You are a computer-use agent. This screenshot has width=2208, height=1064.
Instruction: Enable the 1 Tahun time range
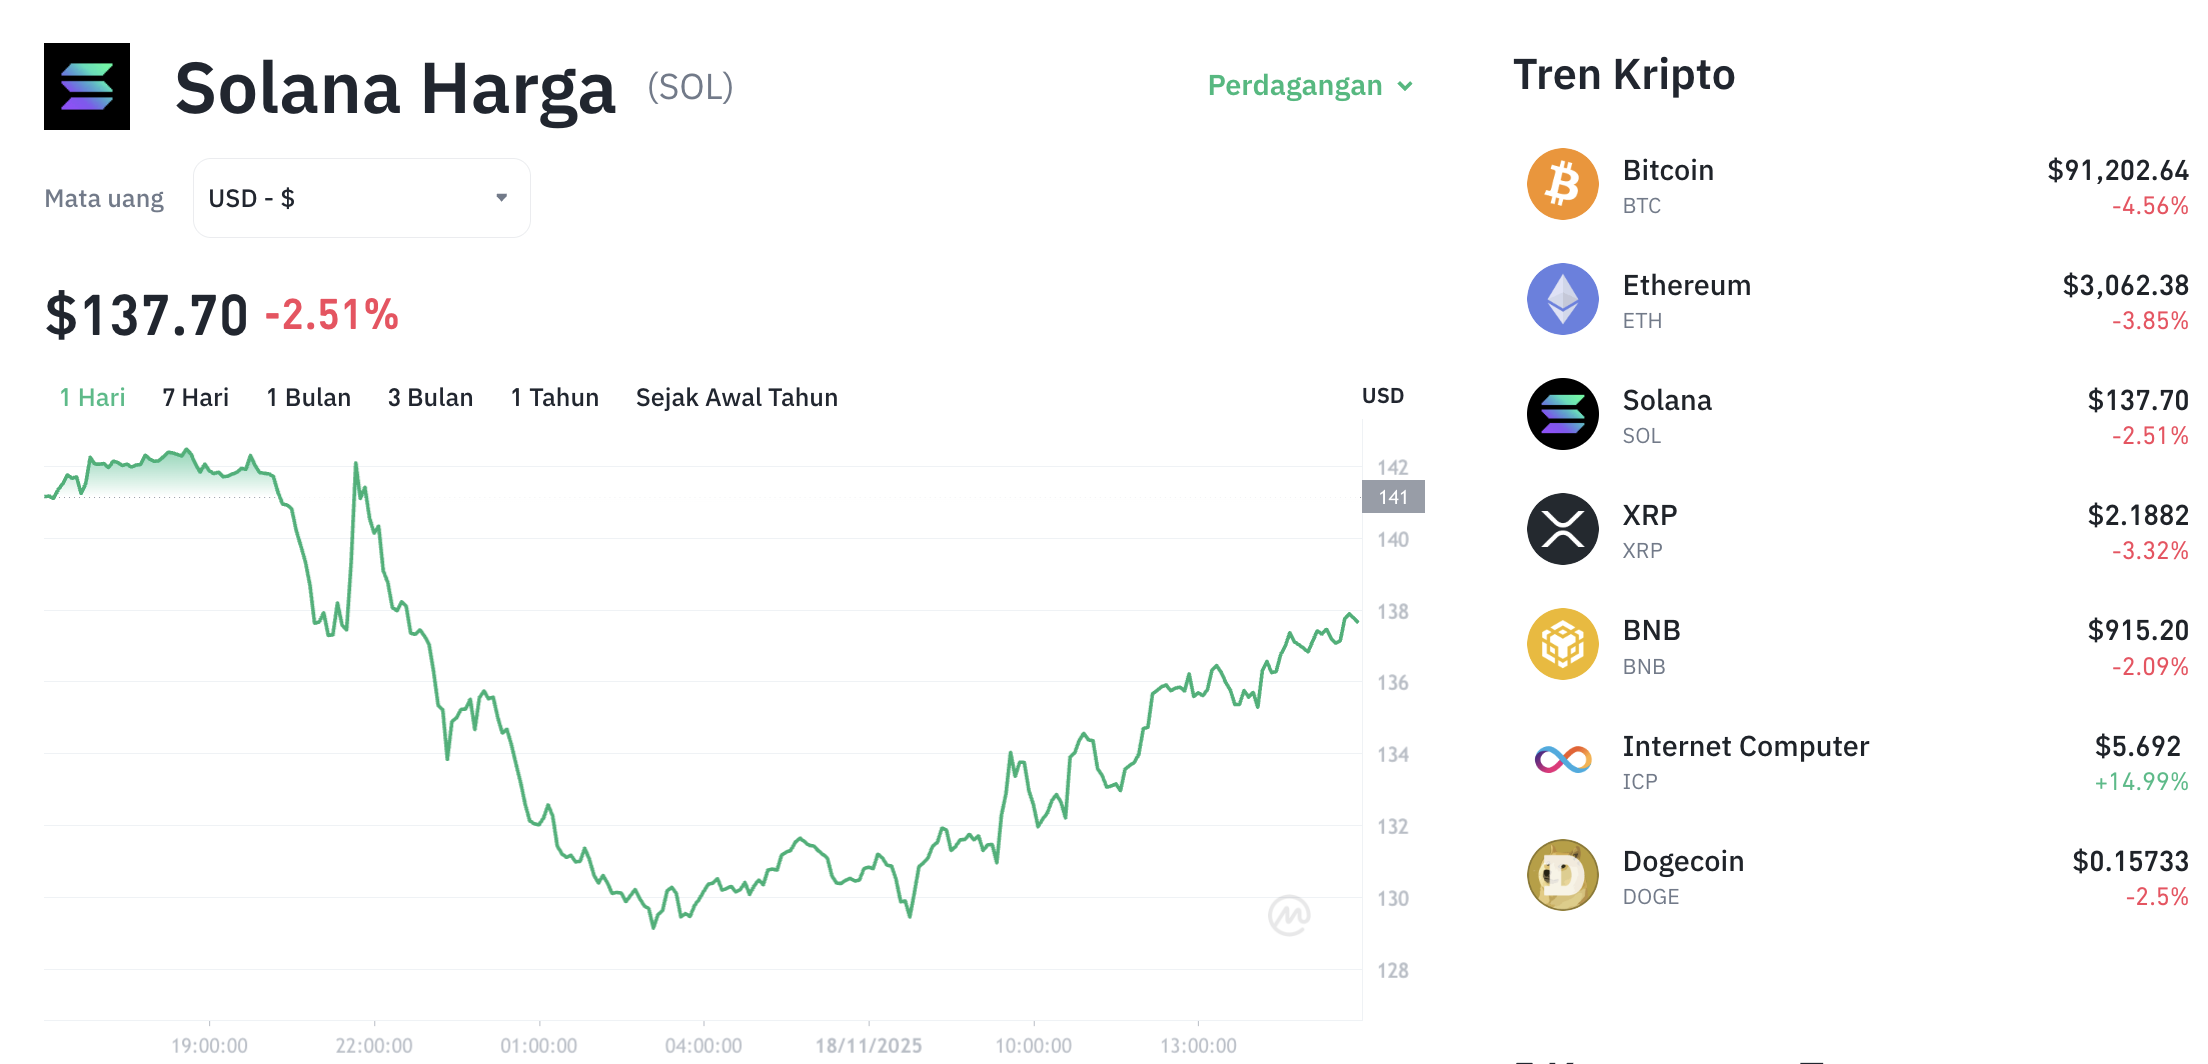tap(554, 397)
